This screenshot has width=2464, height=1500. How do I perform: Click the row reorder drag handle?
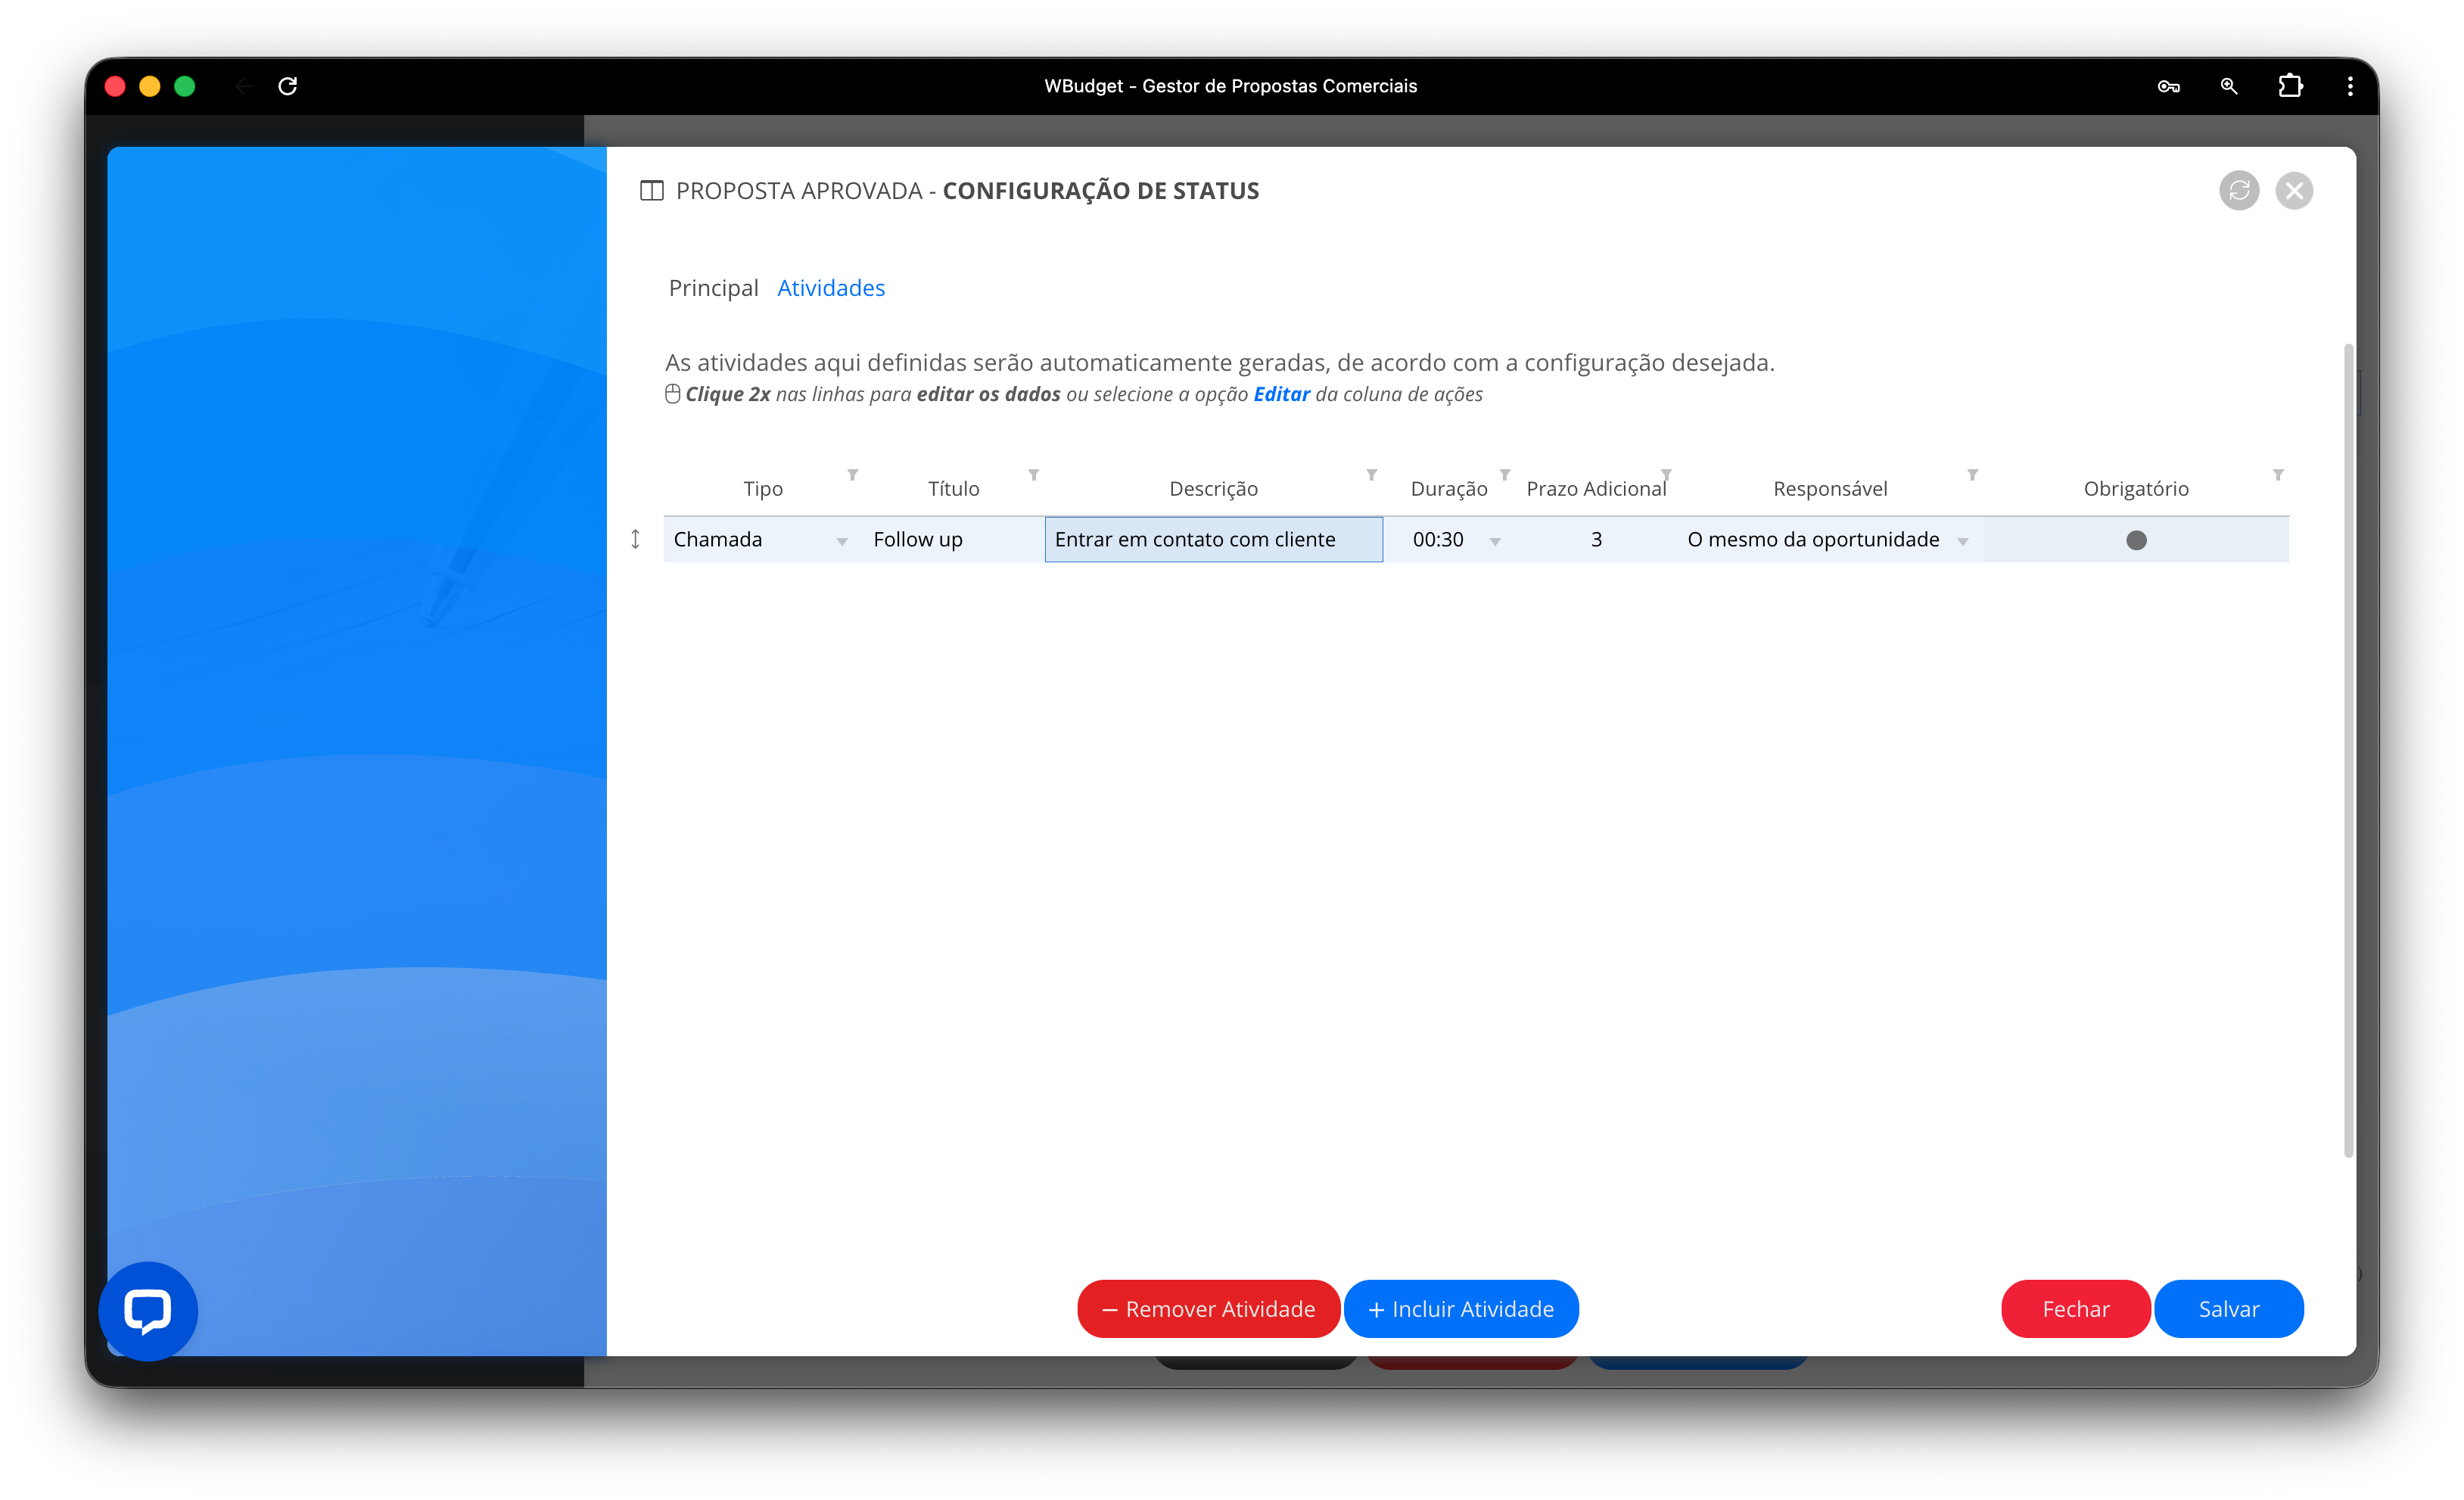635,539
